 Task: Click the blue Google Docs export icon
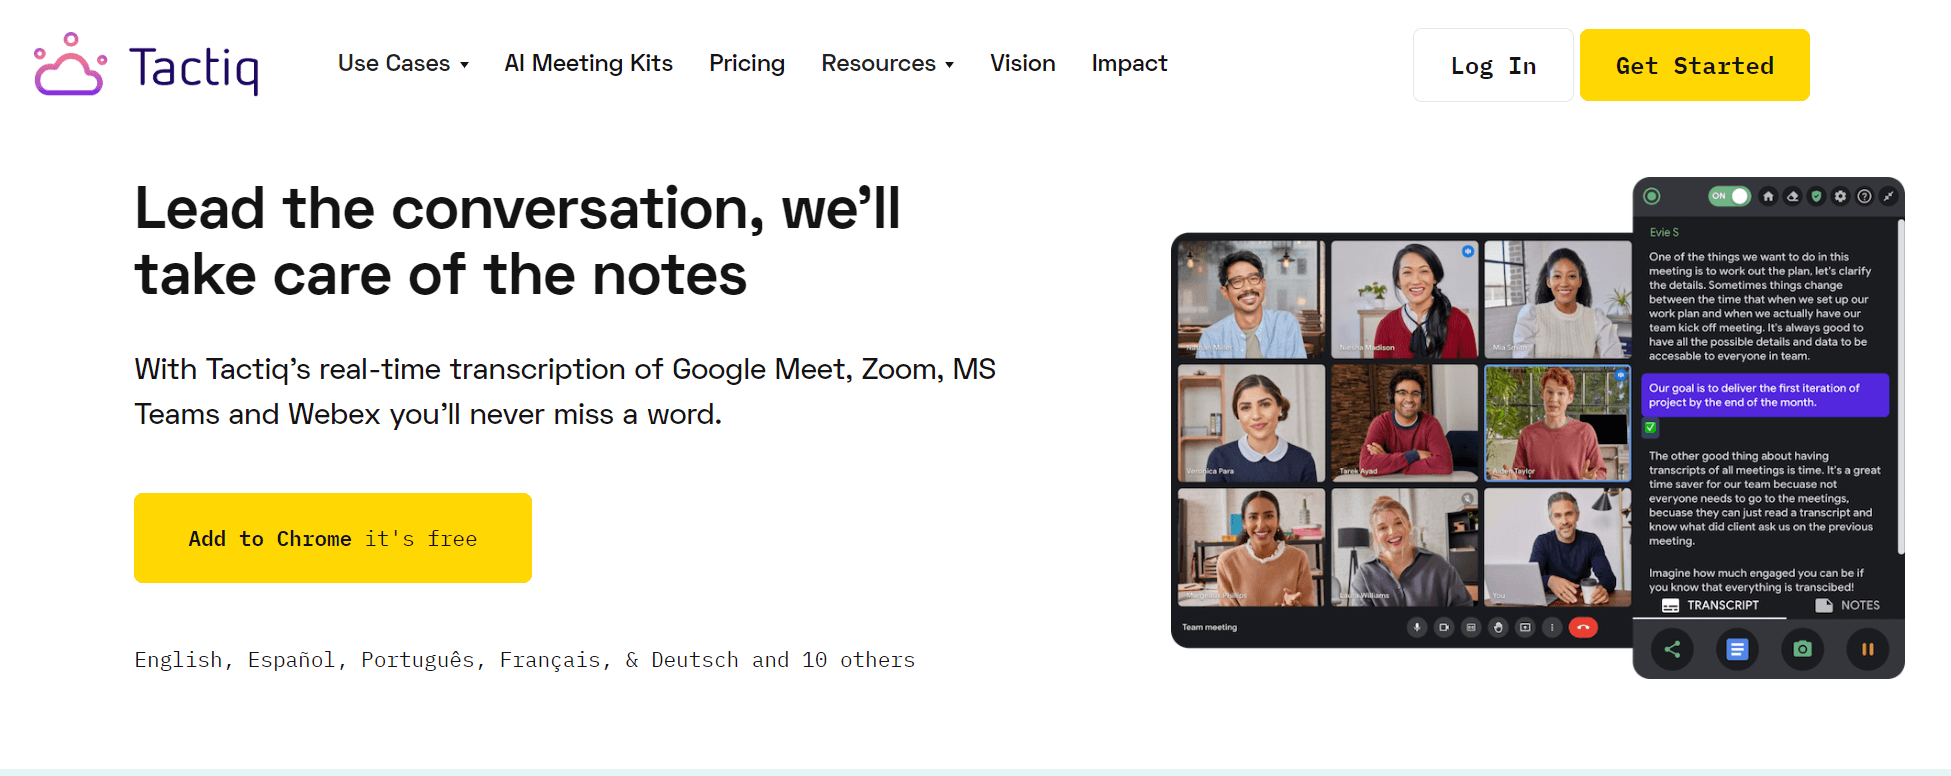1737,649
